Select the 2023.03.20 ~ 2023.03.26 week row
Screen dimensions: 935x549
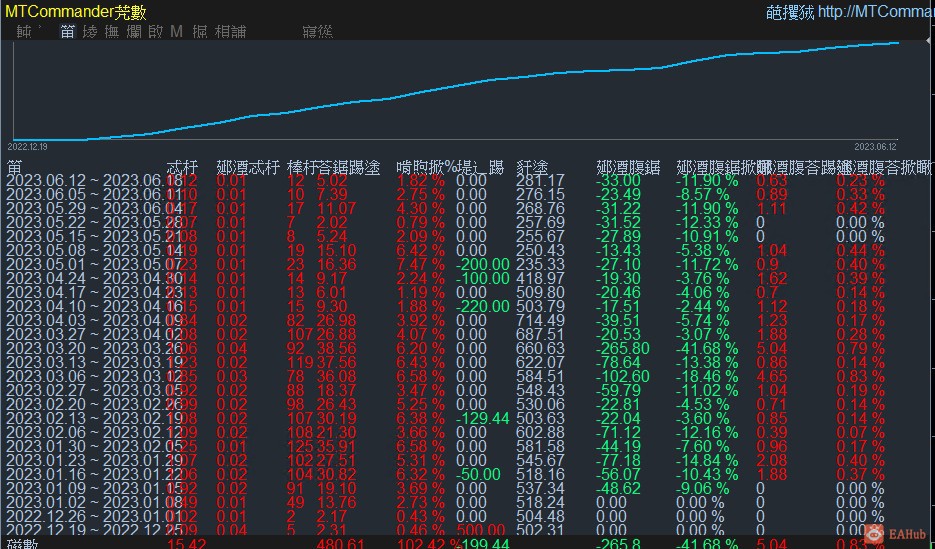point(90,348)
